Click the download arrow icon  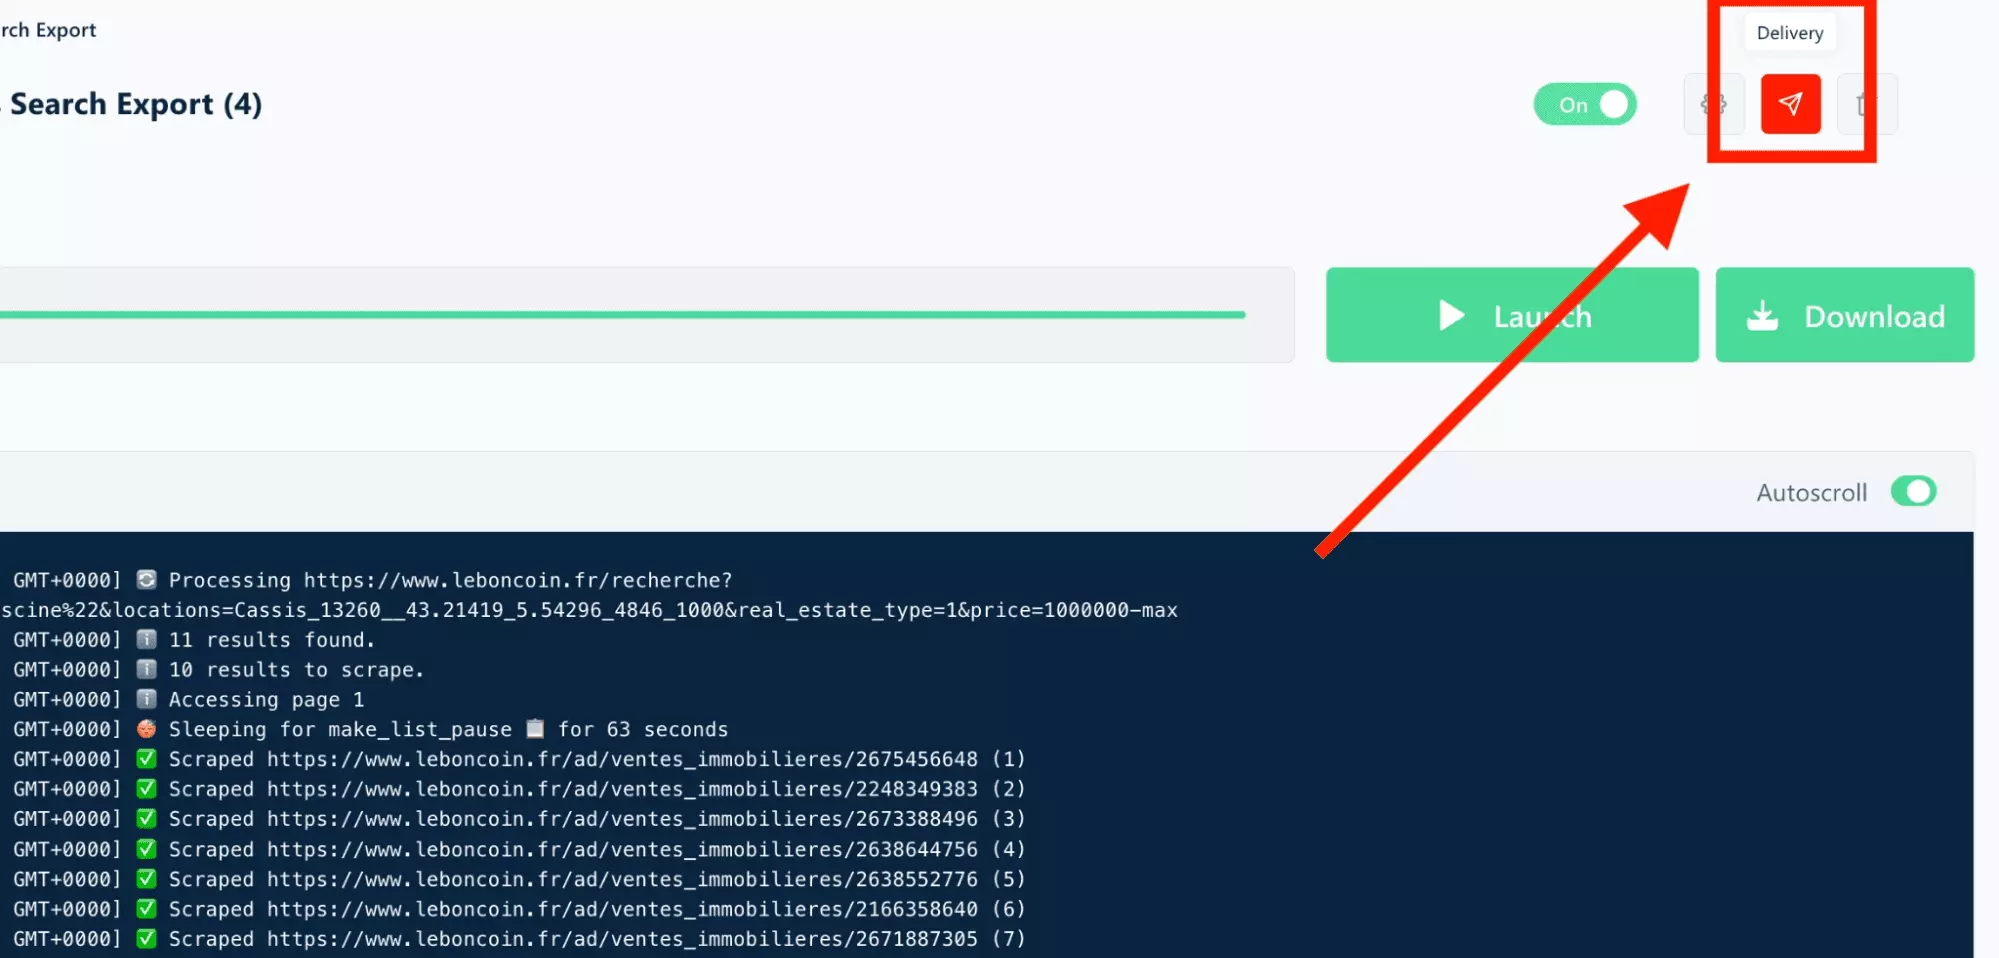point(1762,316)
